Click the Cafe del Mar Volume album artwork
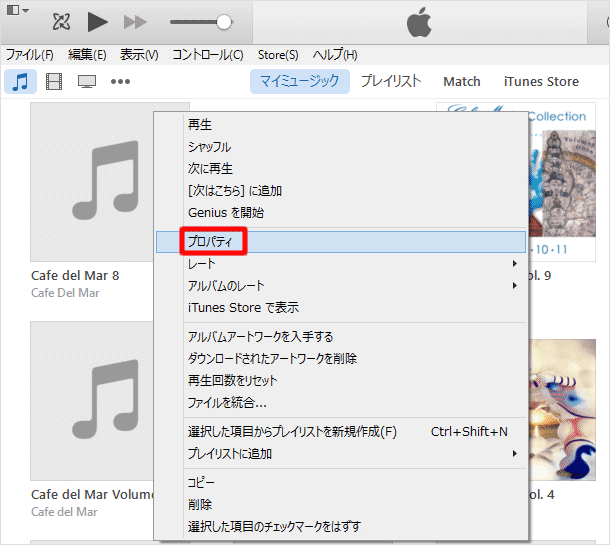610x545 pixels. (92, 401)
